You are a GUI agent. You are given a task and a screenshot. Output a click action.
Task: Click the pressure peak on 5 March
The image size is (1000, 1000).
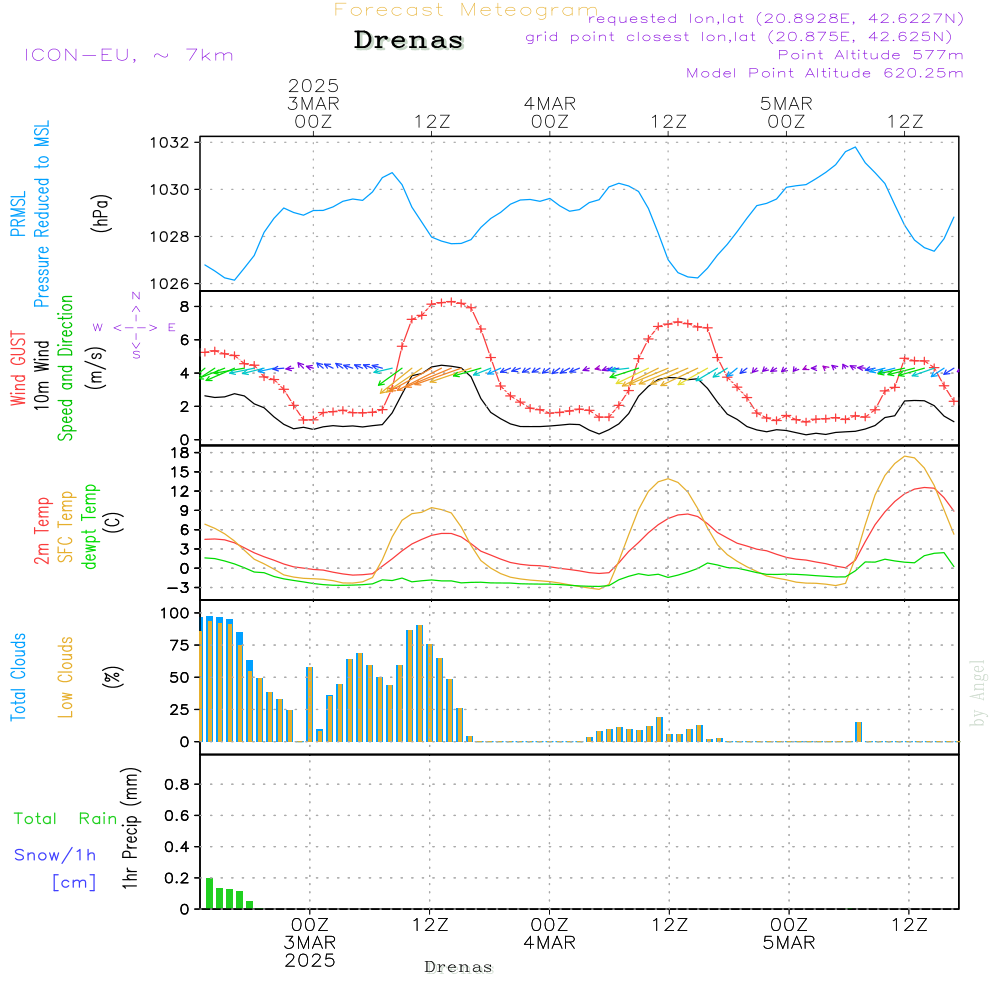point(855,147)
